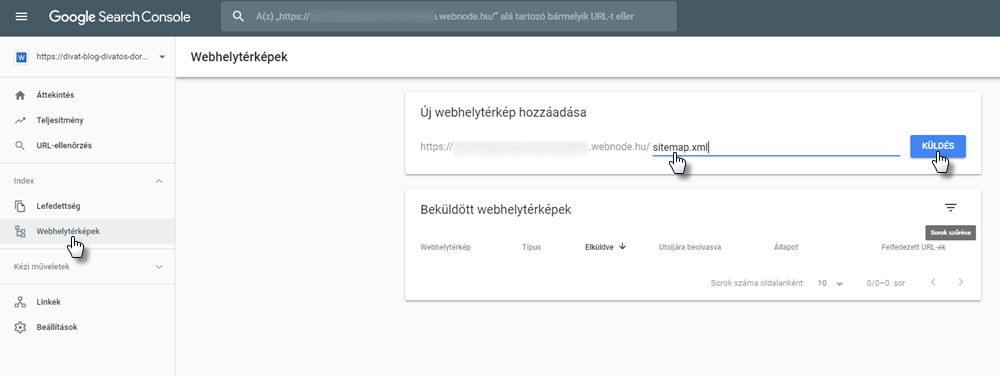Click the search magnifier icon in top bar
The width and height of the screenshot is (1000, 376).
(x=239, y=17)
